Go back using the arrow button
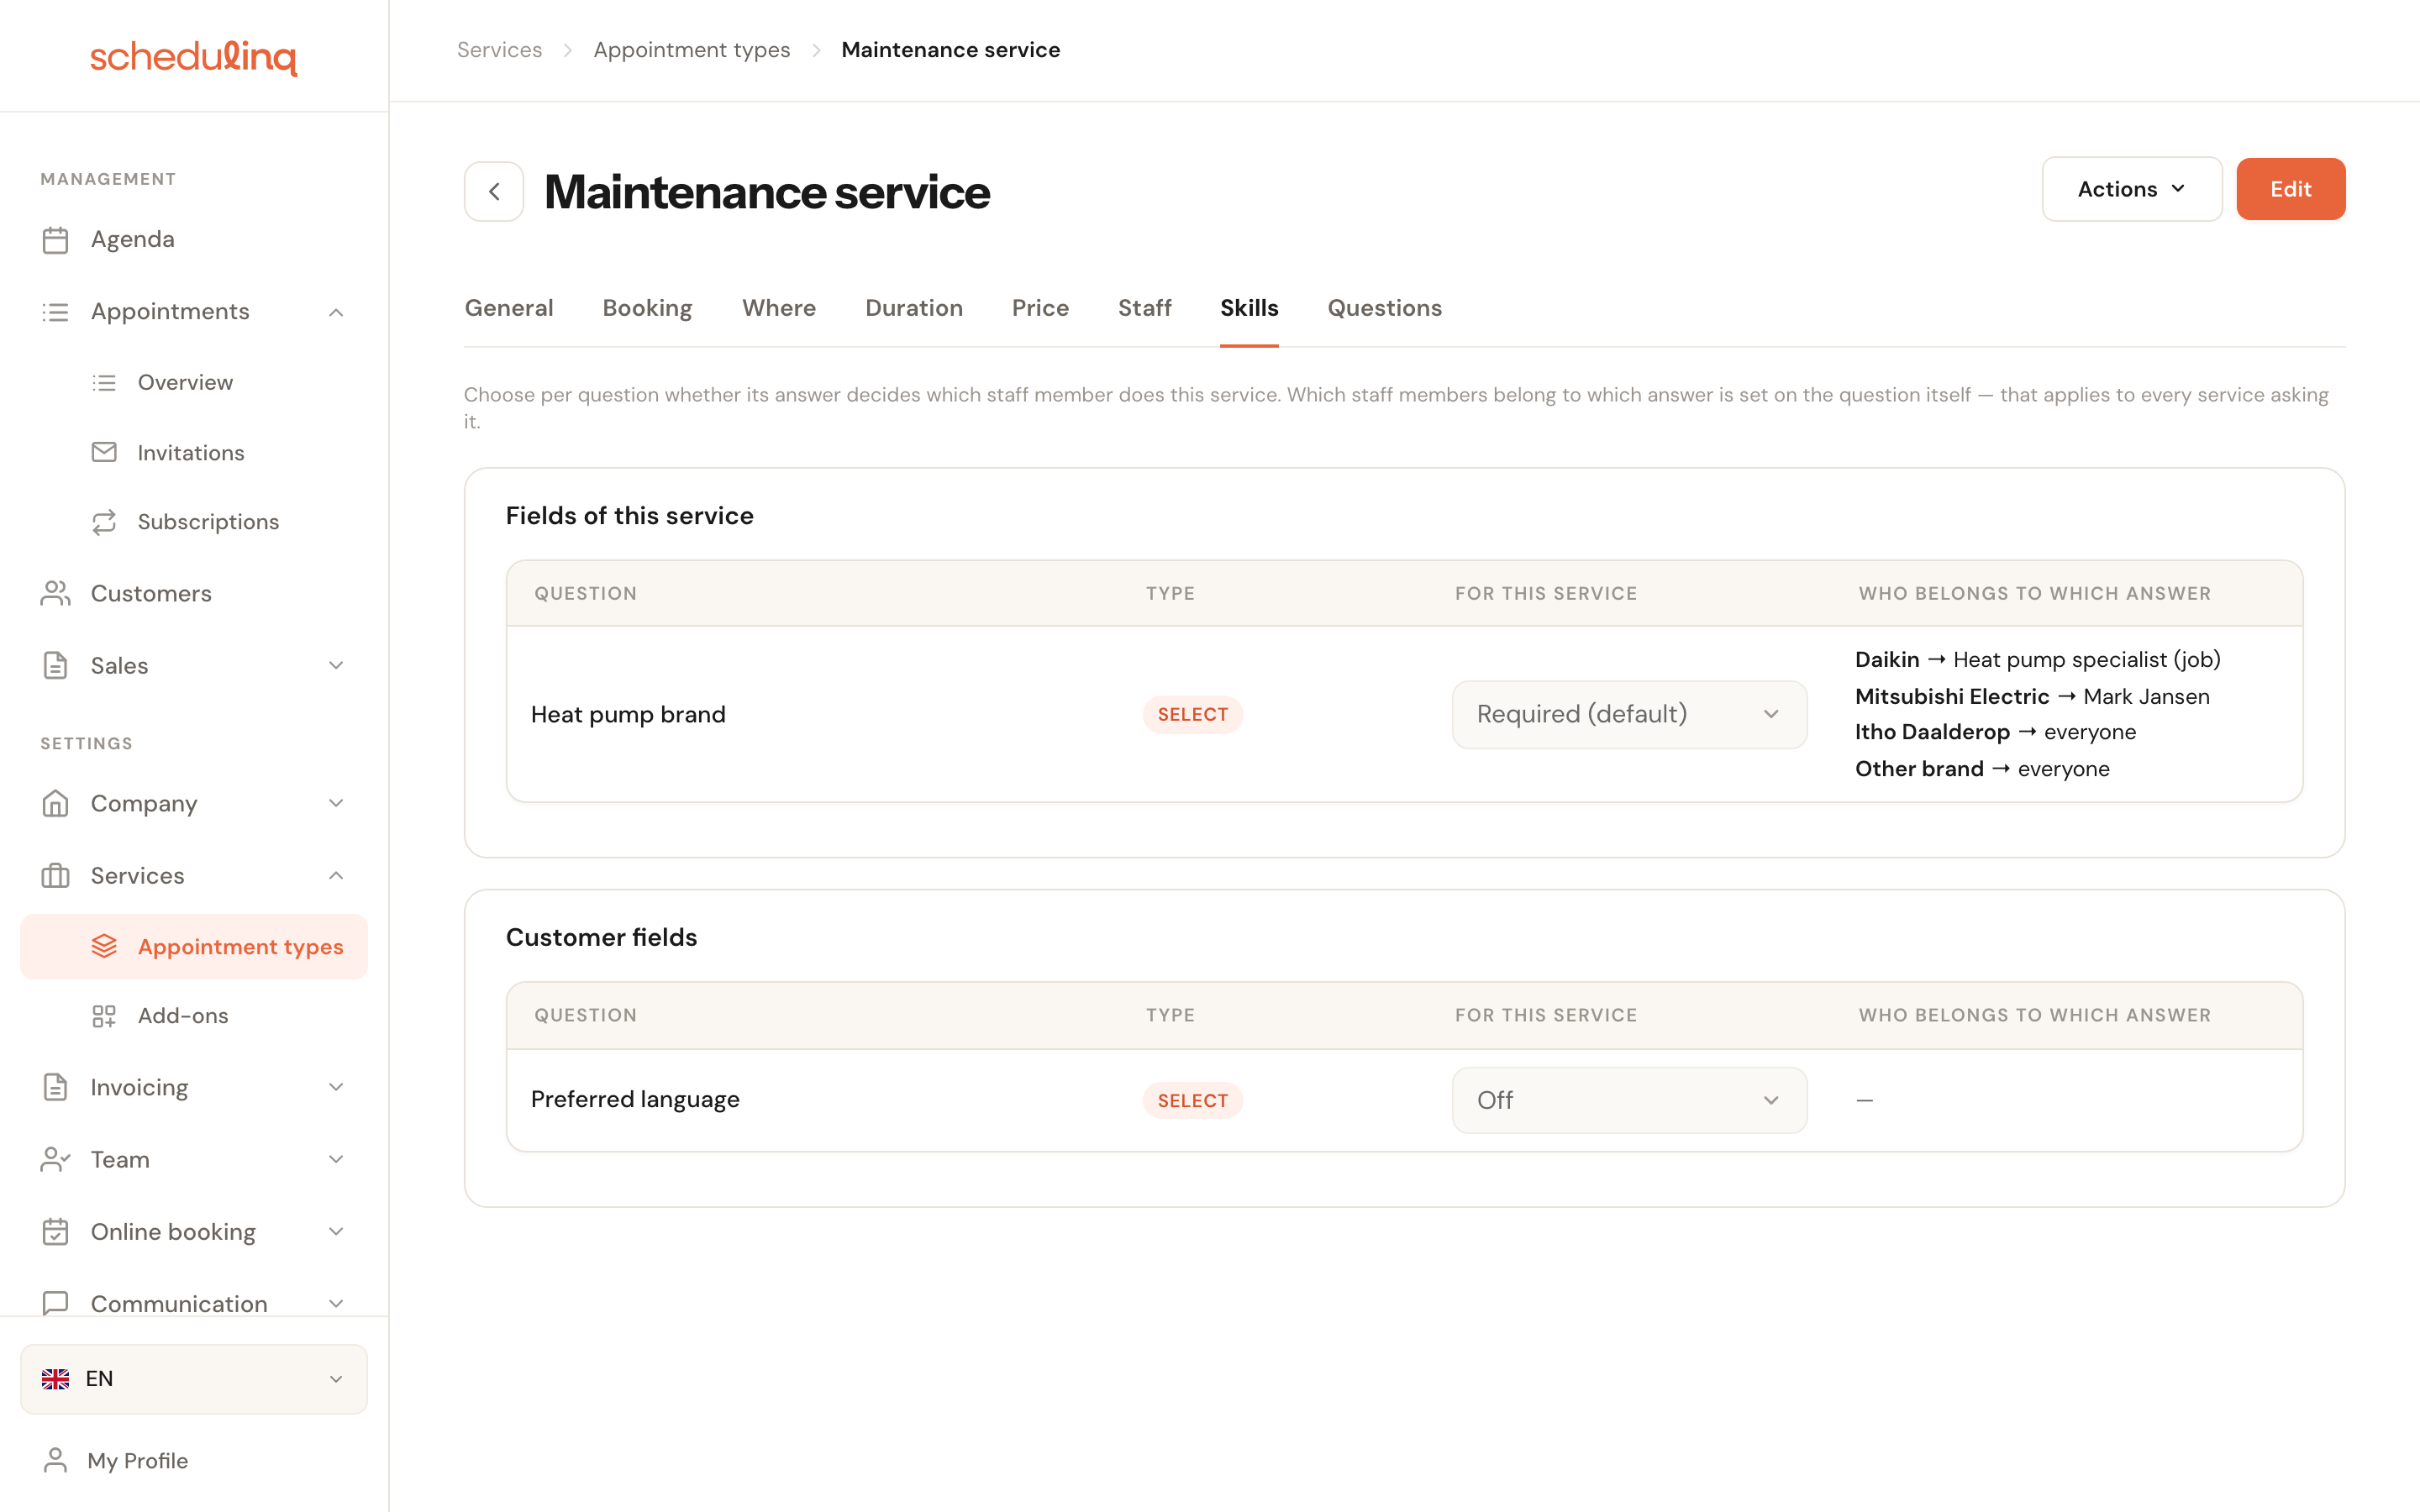The width and height of the screenshot is (2420, 1512). coord(494,191)
